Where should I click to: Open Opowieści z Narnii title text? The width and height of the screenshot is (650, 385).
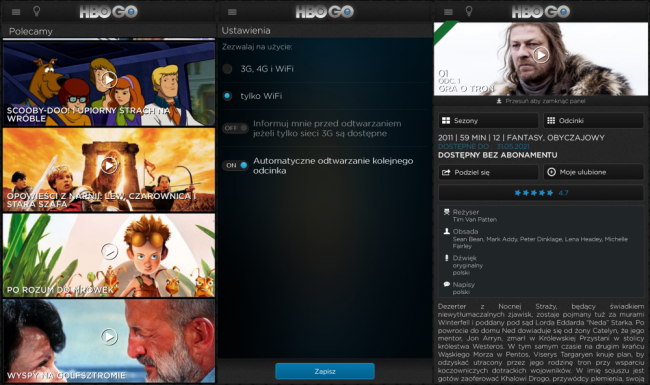point(102,200)
